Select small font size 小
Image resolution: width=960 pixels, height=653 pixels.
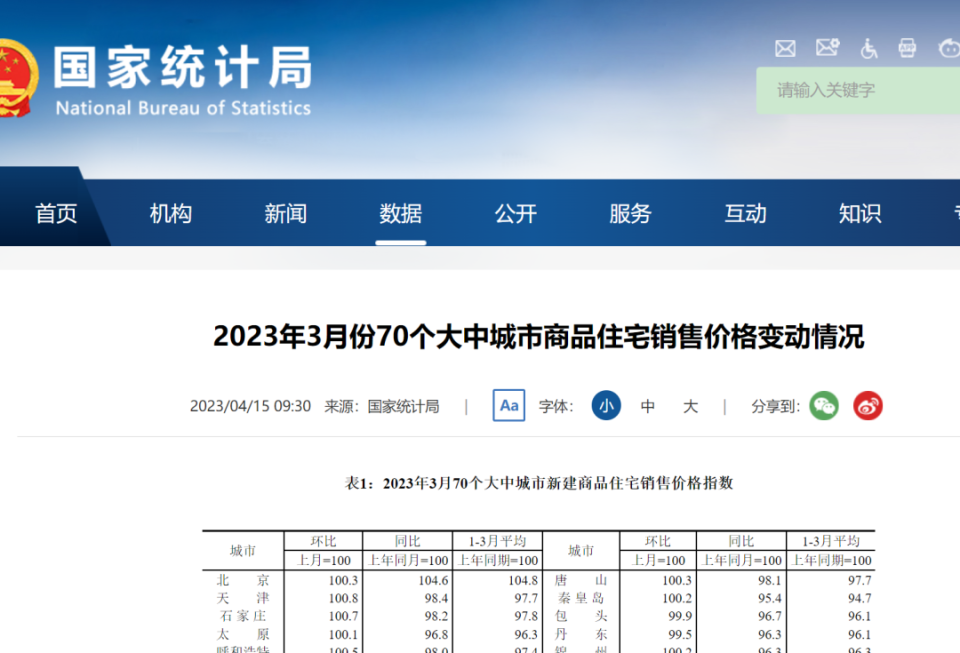[x=605, y=406]
